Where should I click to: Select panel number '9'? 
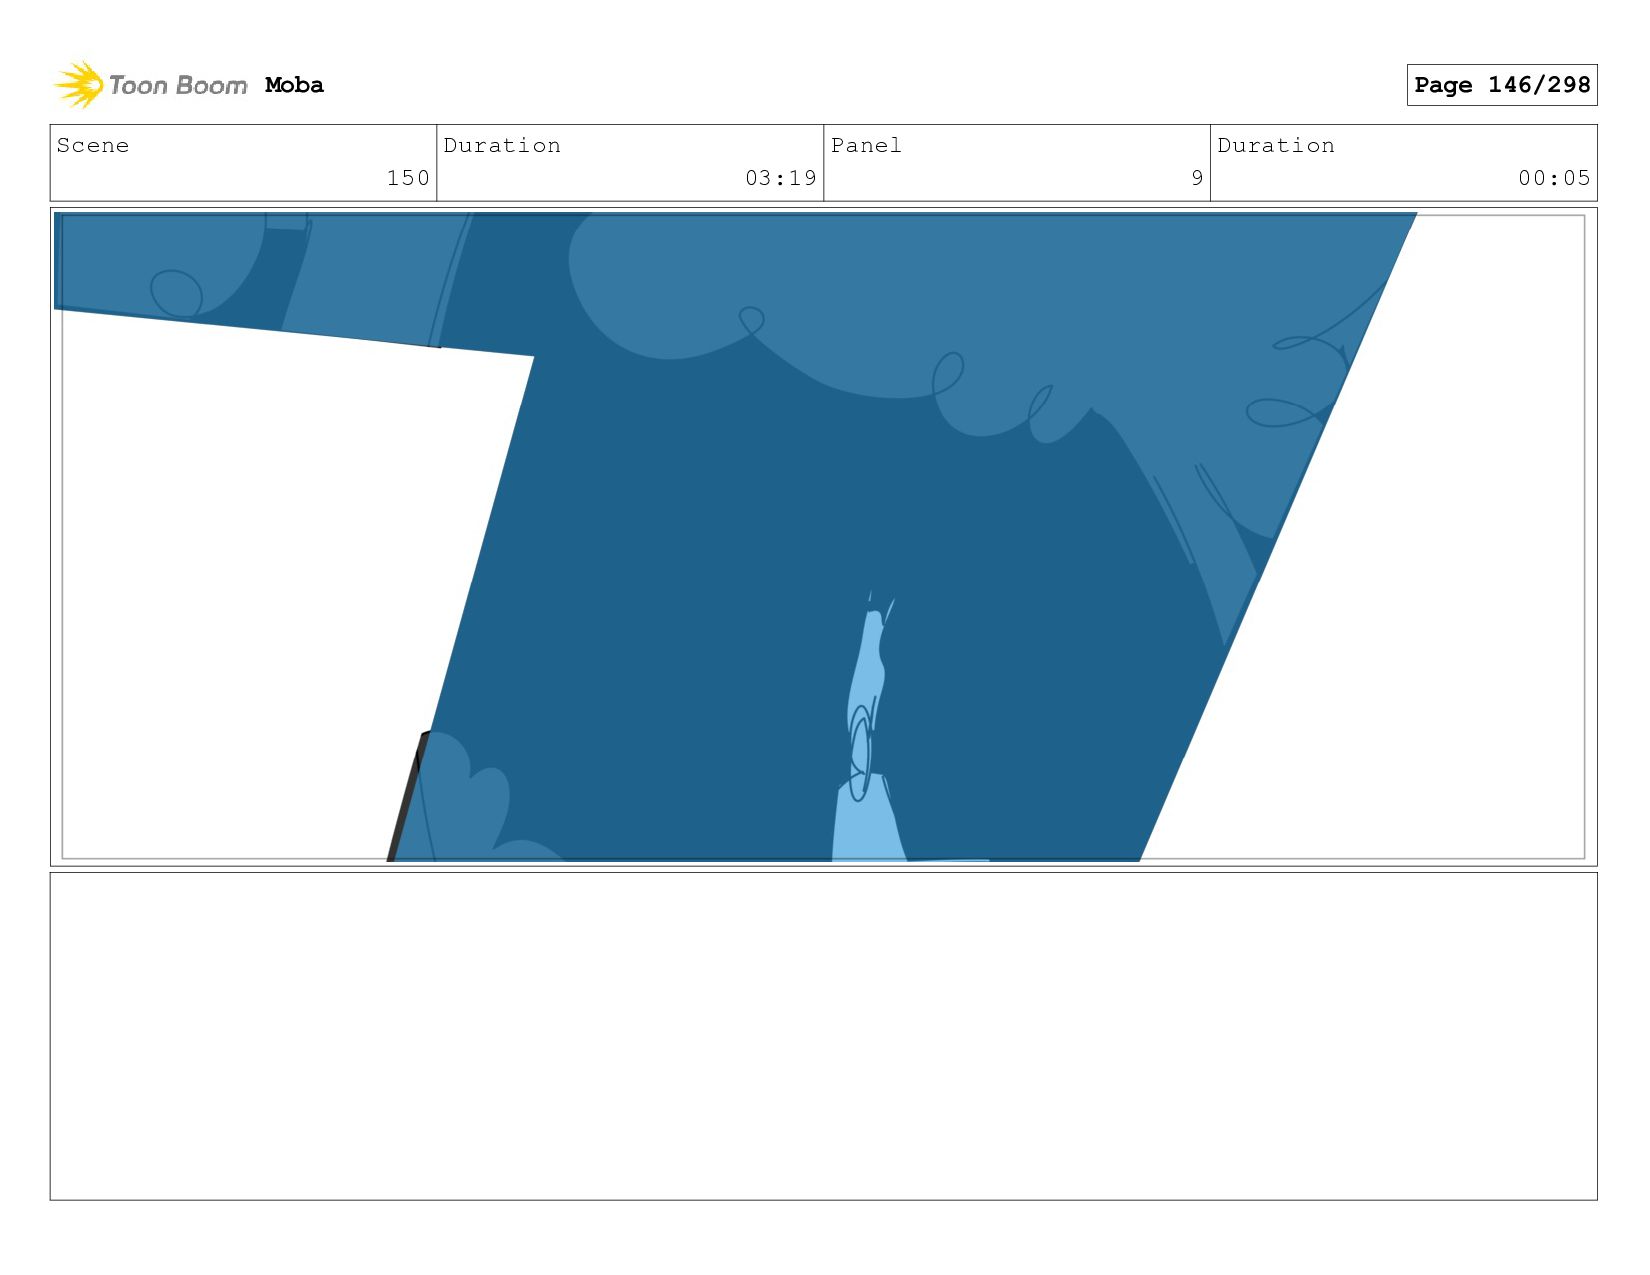pos(1197,178)
